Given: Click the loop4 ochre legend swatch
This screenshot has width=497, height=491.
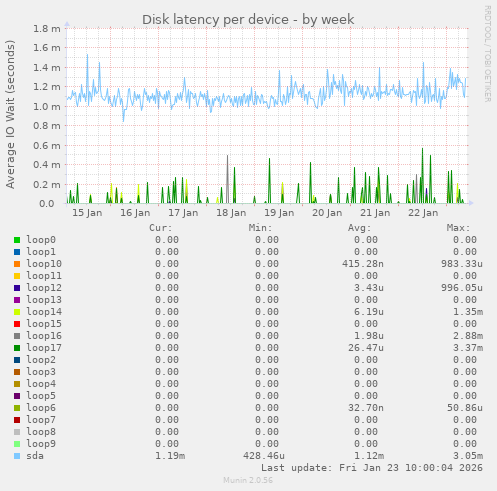Looking at the screenshot, I should pos(17,384).
